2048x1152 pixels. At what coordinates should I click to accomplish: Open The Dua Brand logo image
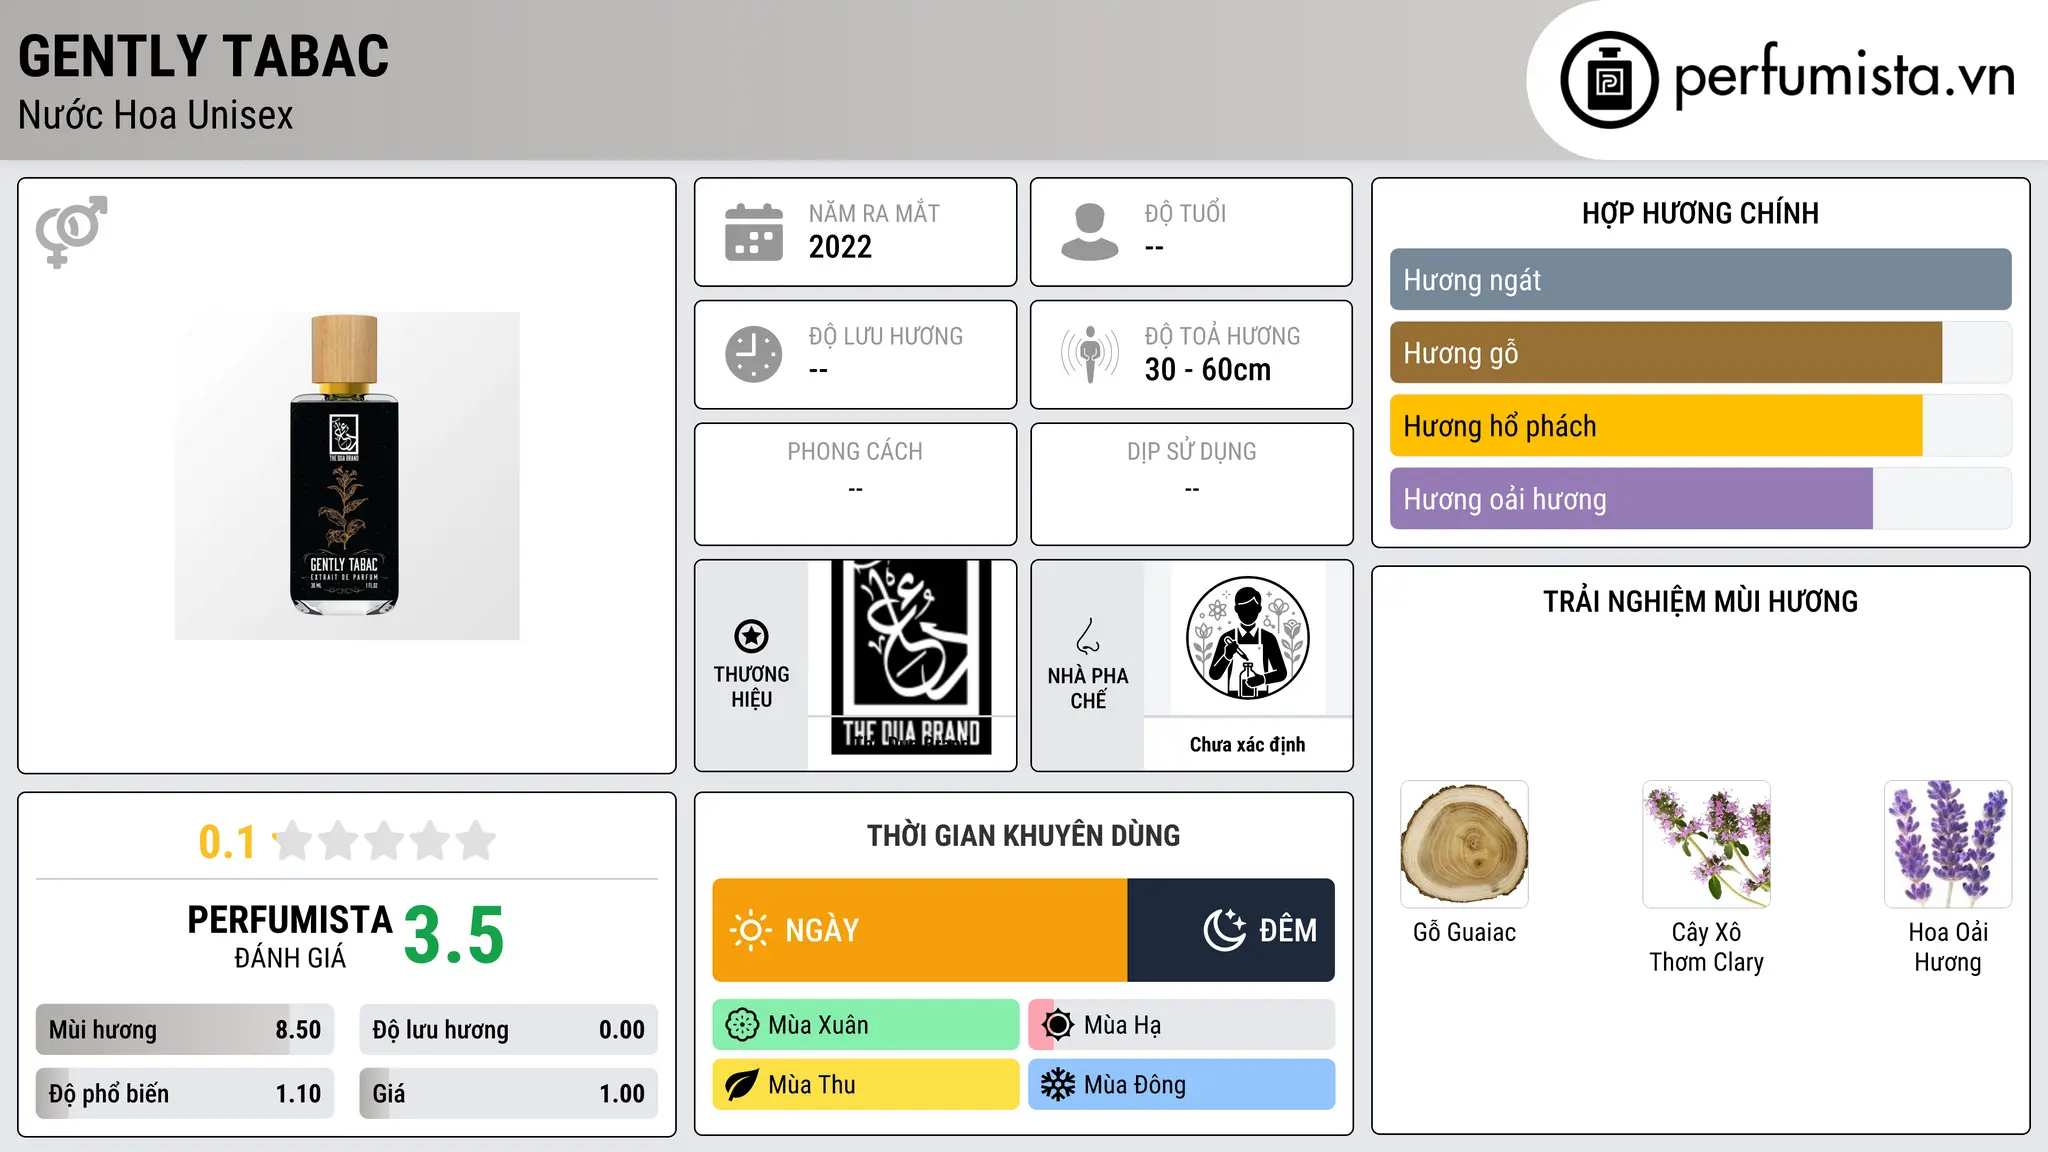911,657
